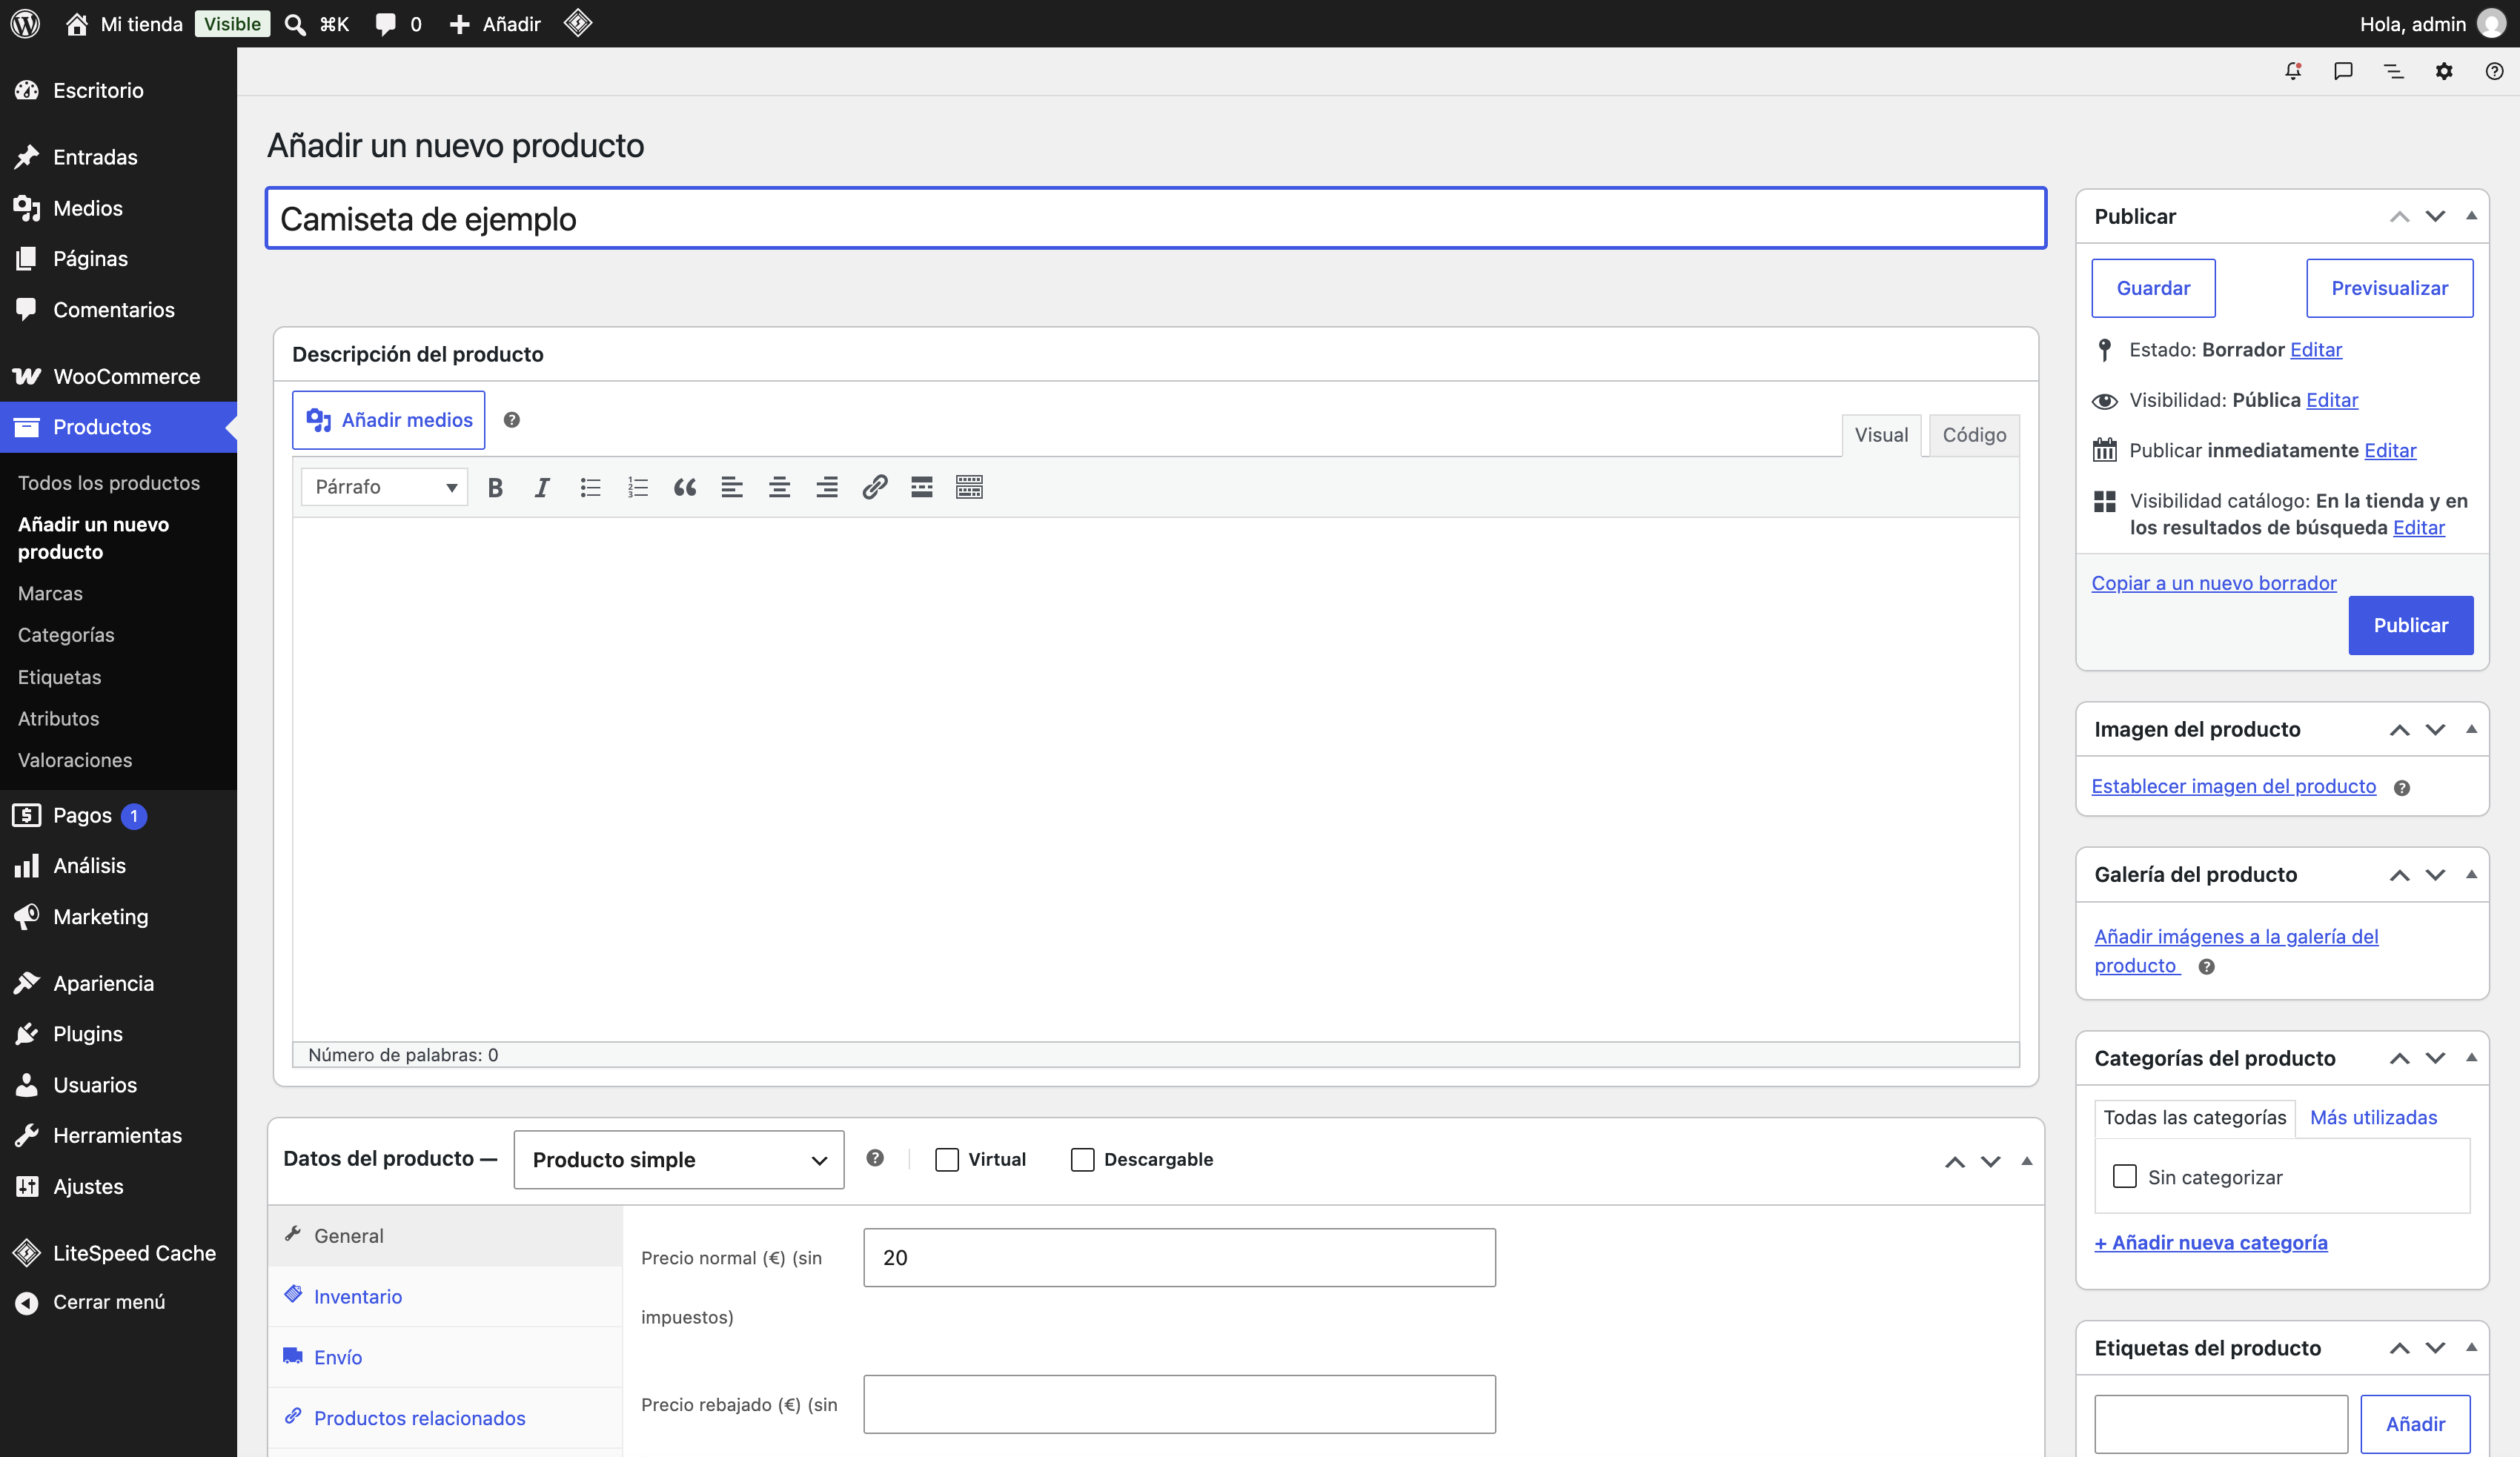
Task: Click the Precio rebajado input field
Action: click(1179, 1404)
